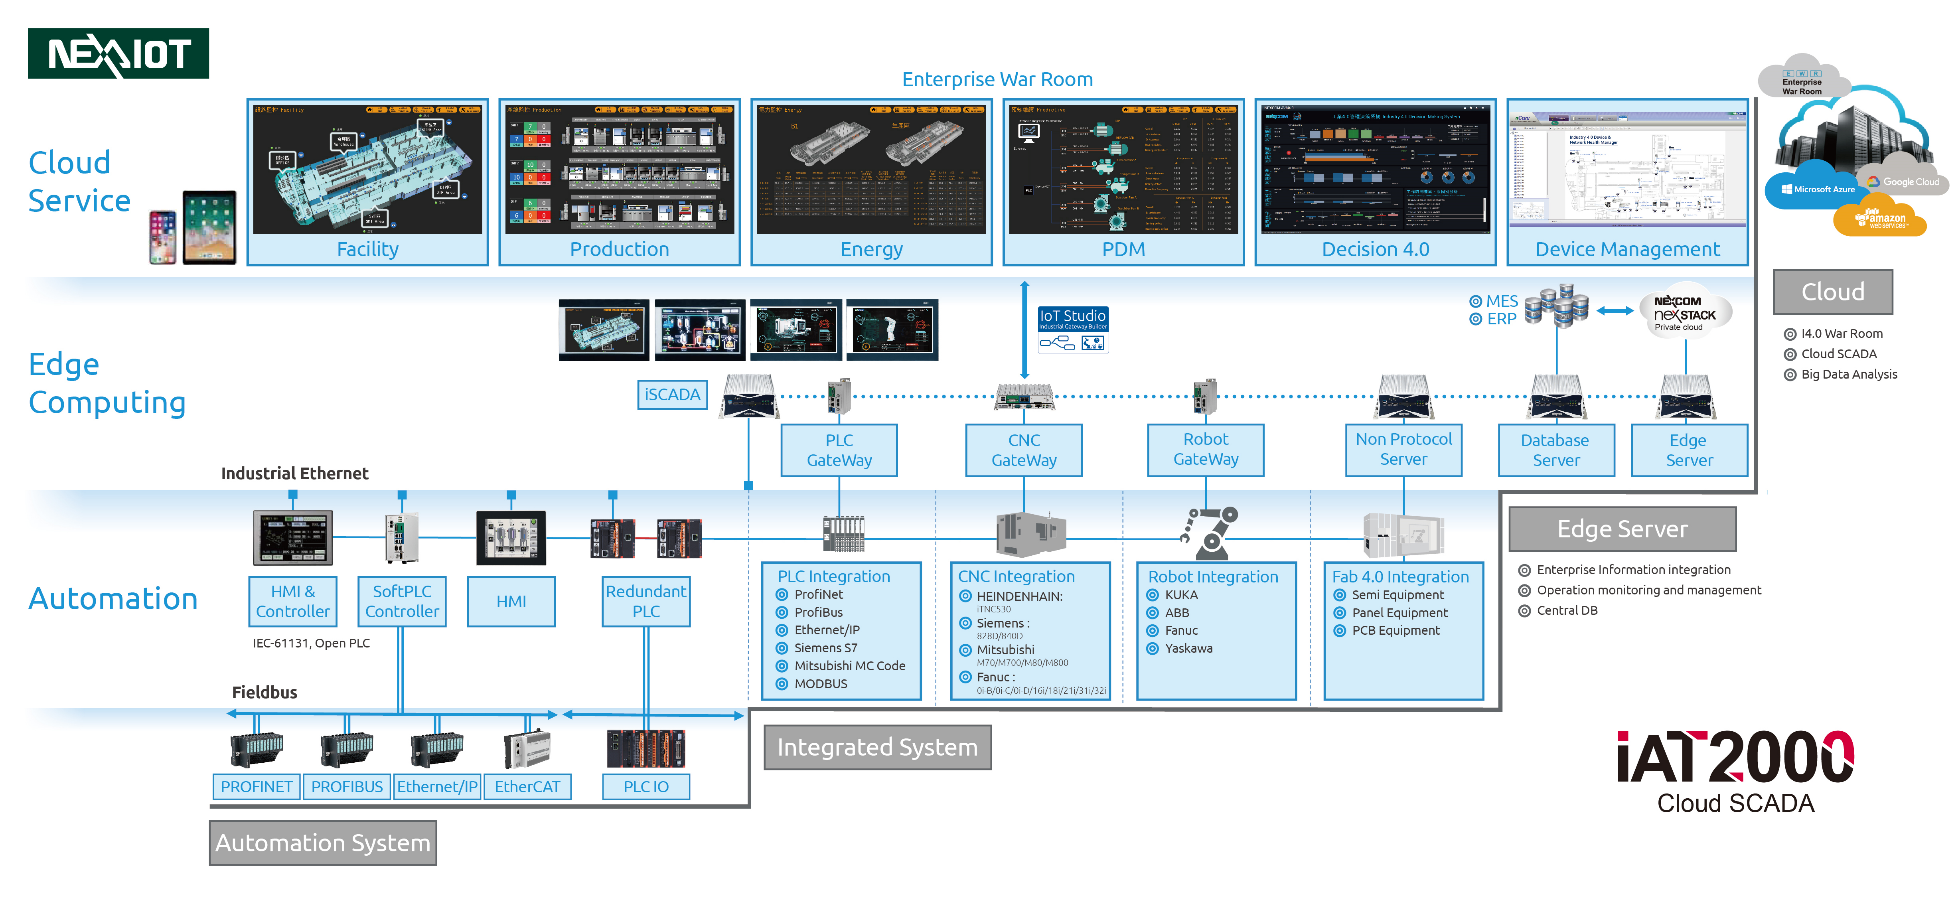Click the PLC IO module device icon
This screenshot has width=1956, height=898.
click(646, 749)
